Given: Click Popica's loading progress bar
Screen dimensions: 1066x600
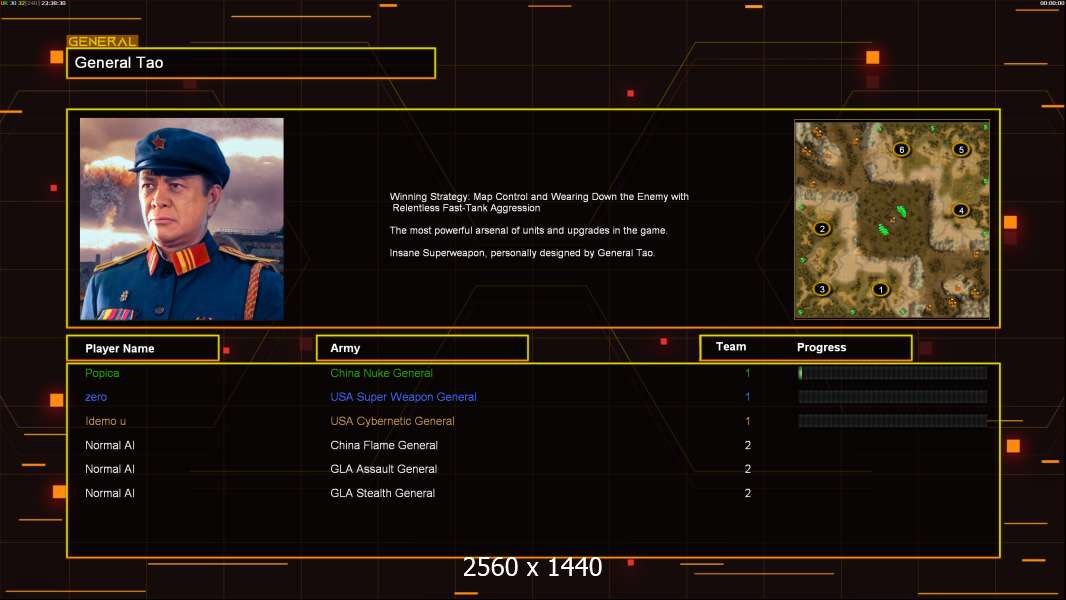Looking at the screenshot, I should tap(893, 372).
